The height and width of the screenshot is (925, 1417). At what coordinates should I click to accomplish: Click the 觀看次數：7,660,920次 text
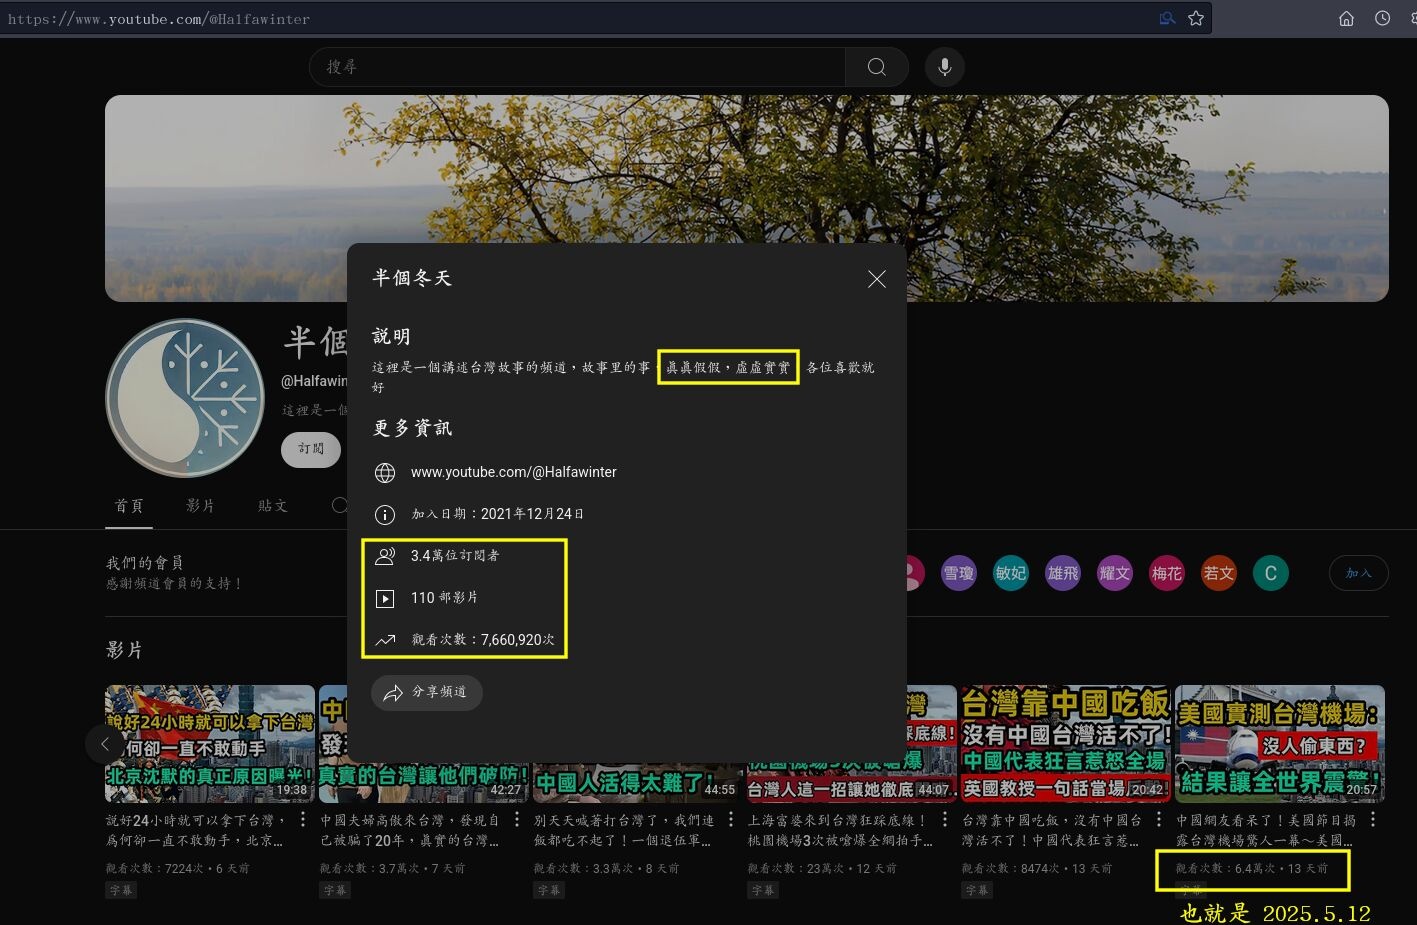pos(483,640)
